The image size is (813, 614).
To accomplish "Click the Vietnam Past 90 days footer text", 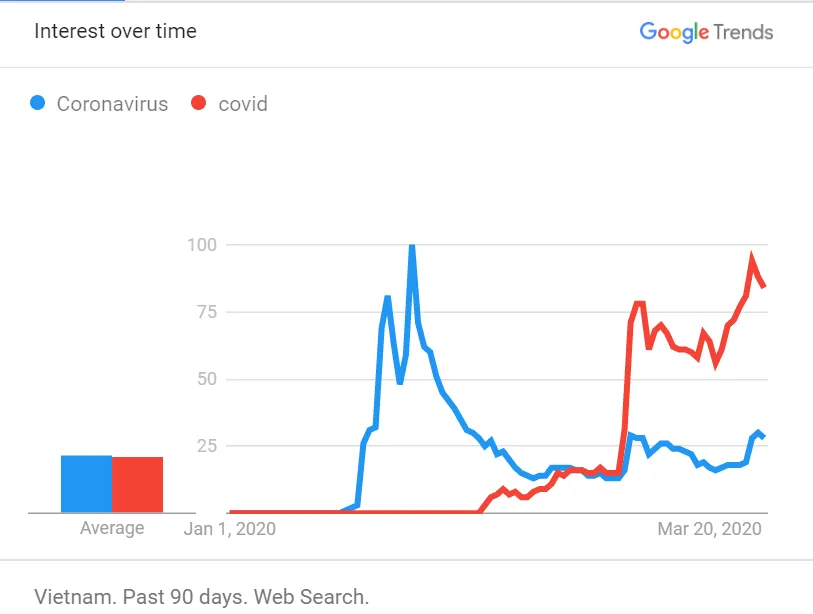I will 202,597.
